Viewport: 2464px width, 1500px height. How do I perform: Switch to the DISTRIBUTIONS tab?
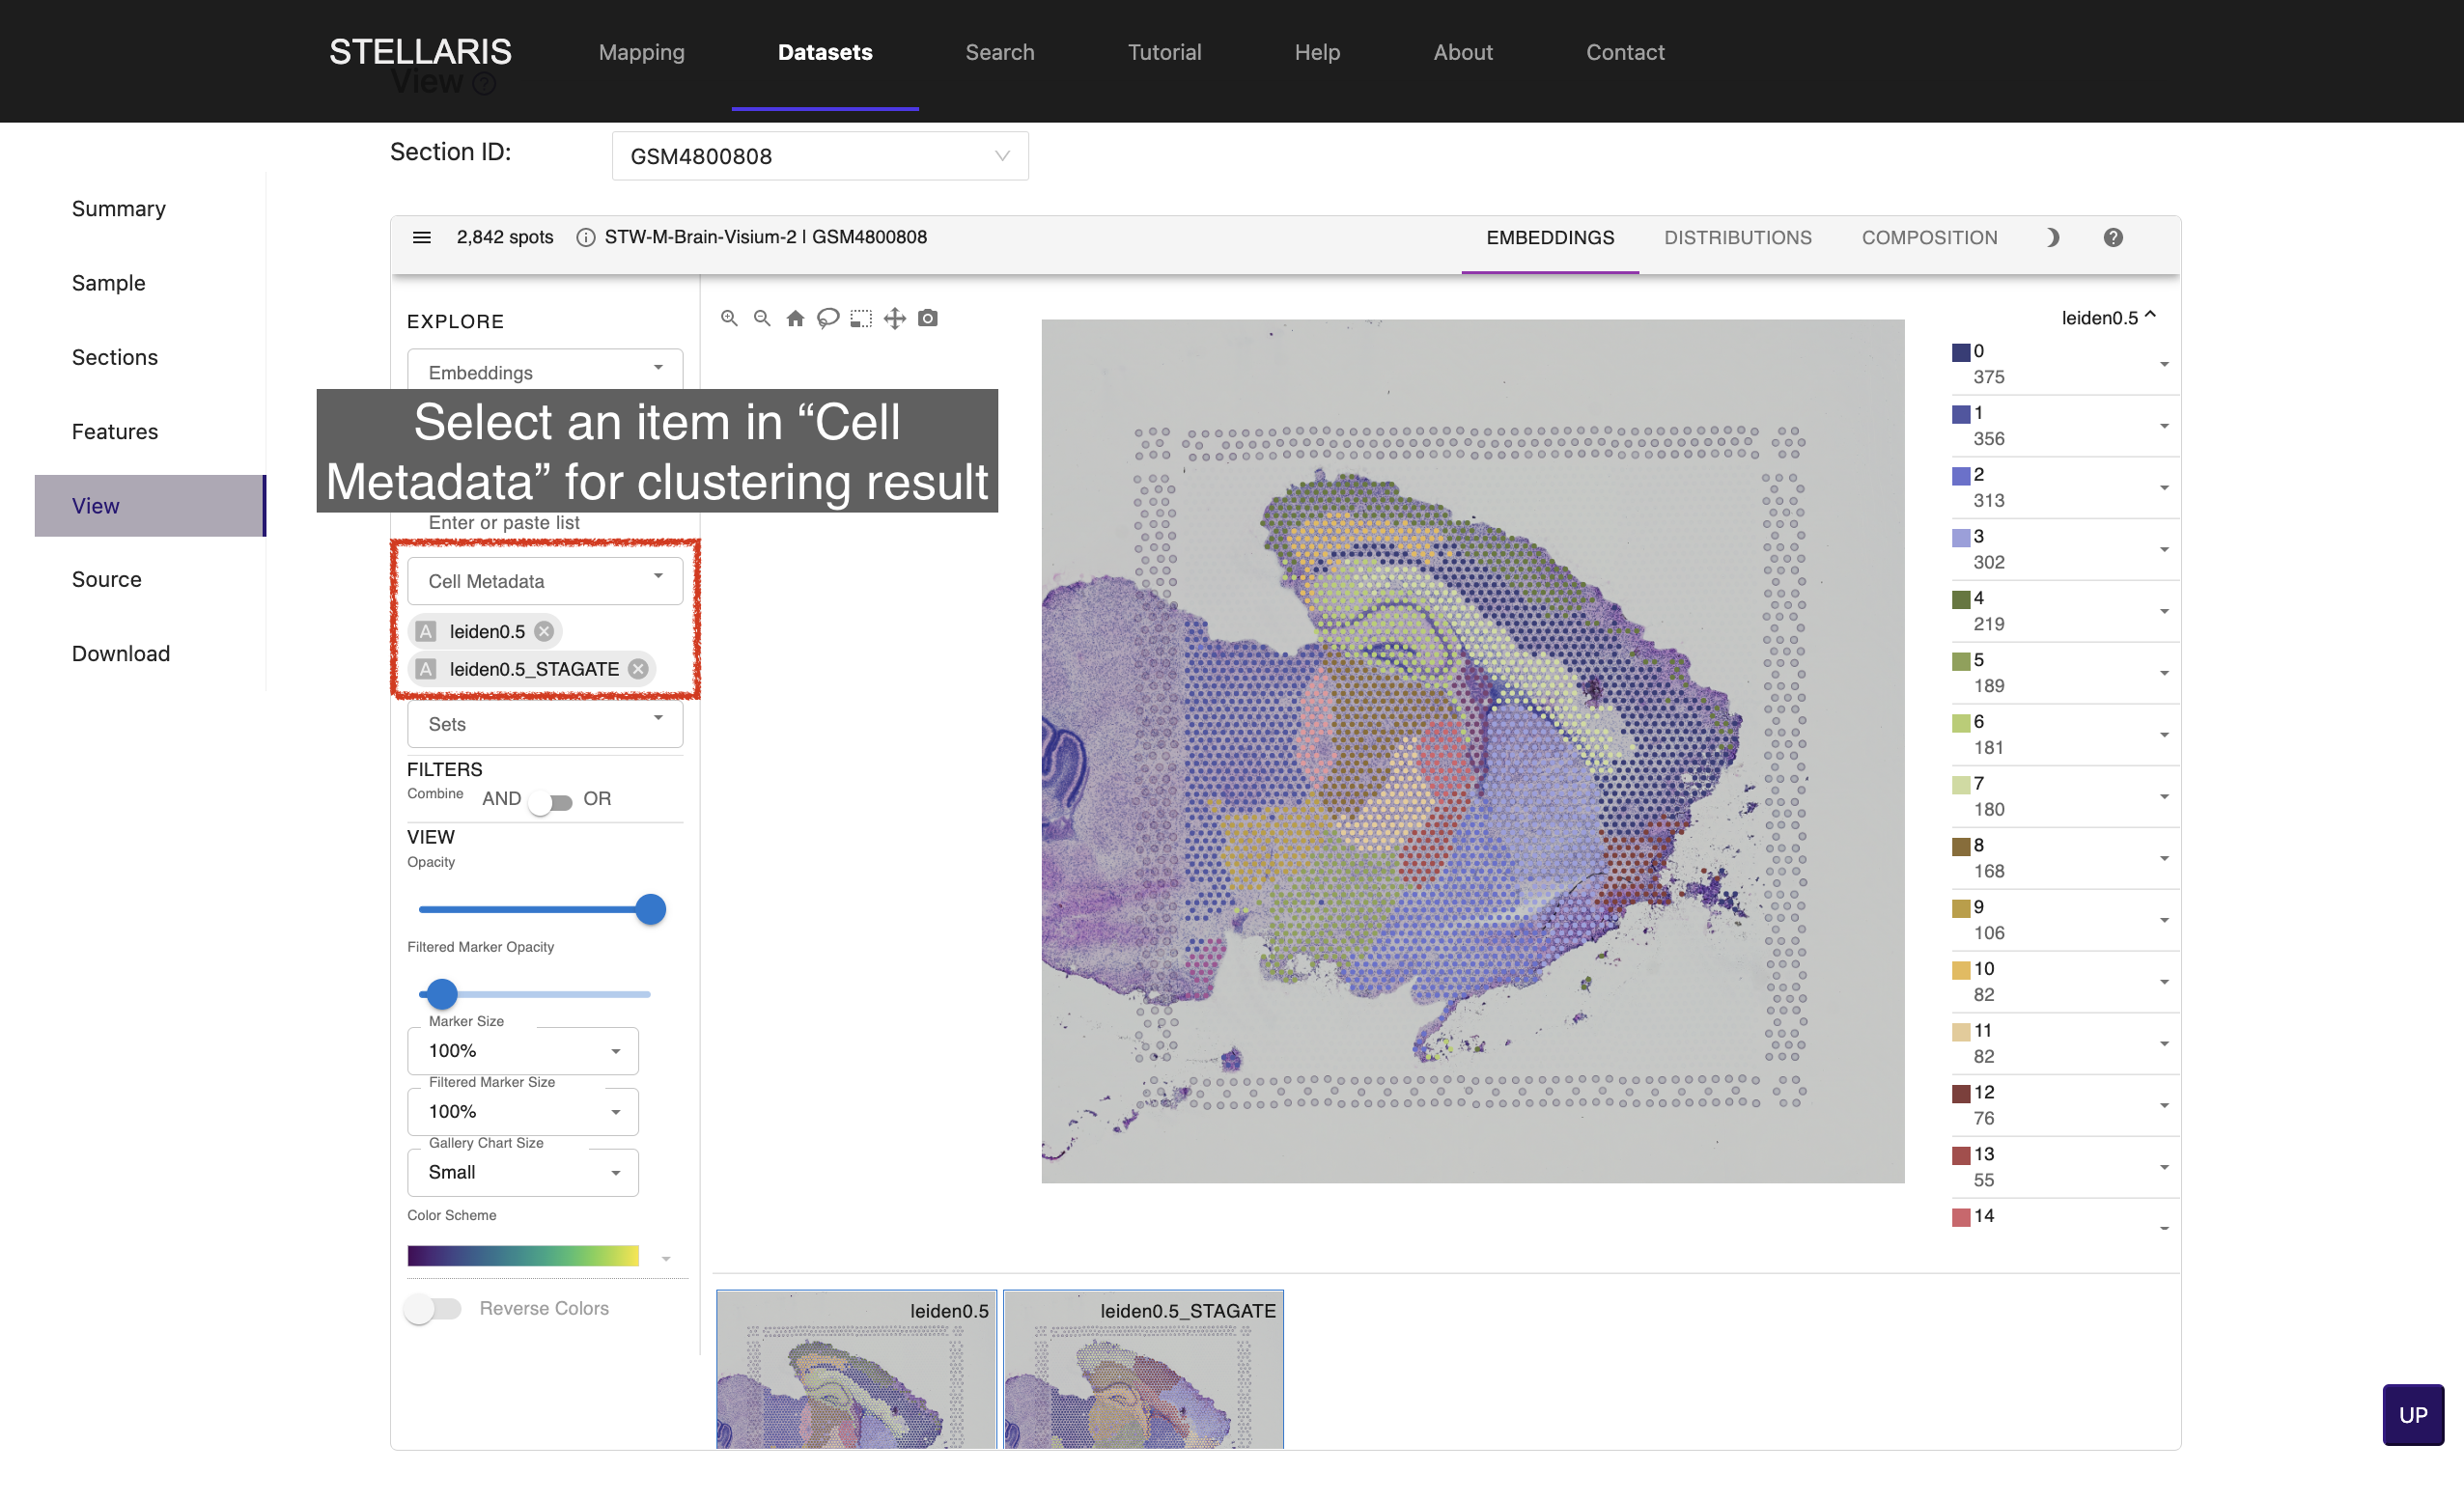coord(1738,237)
